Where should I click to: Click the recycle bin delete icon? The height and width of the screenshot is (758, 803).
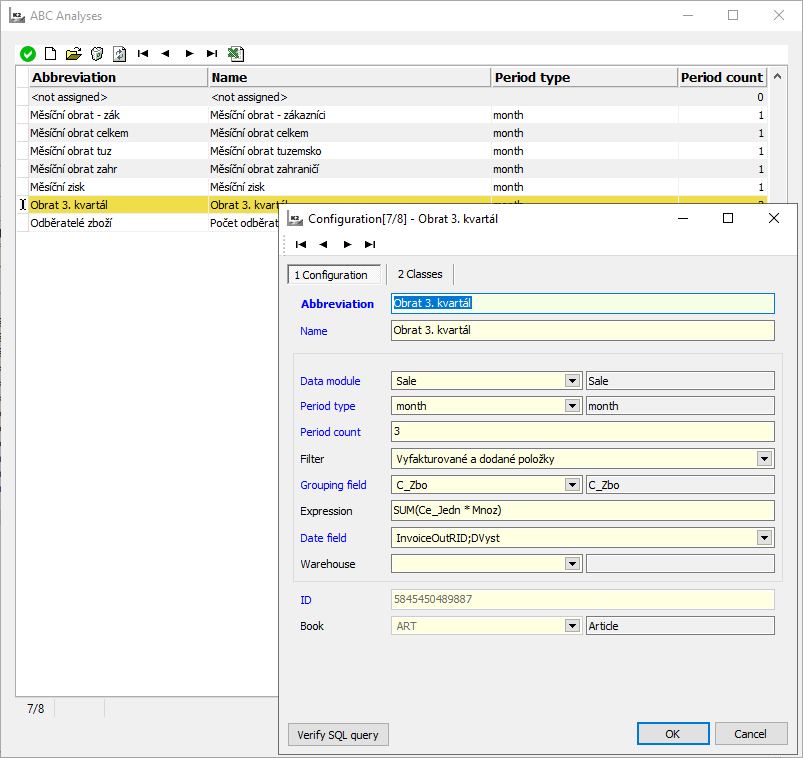(97, 54)
